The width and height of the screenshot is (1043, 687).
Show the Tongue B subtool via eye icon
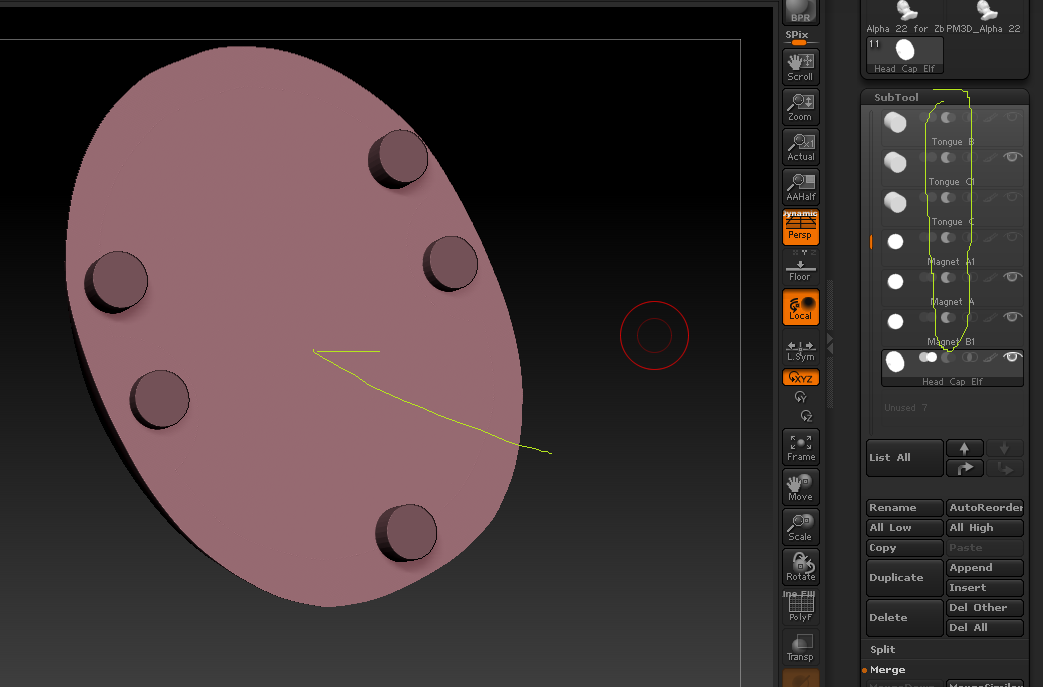point(1012,117)
